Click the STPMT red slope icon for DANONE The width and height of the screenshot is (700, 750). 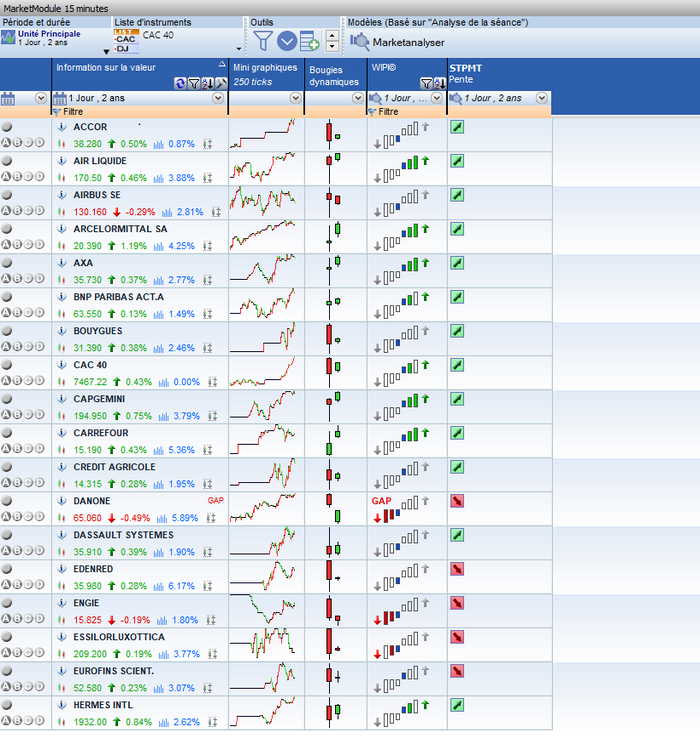tap(457, 501)
